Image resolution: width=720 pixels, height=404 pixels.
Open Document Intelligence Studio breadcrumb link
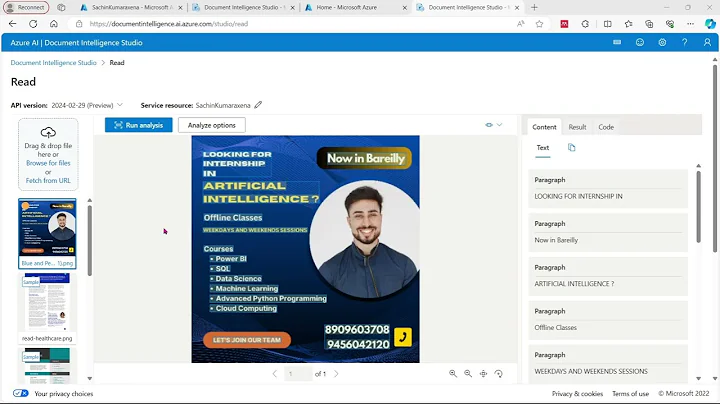53,62
